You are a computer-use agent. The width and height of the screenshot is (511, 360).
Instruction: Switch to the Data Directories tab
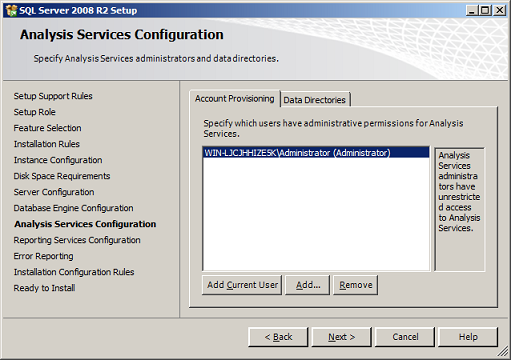click(x=315, y=100)
